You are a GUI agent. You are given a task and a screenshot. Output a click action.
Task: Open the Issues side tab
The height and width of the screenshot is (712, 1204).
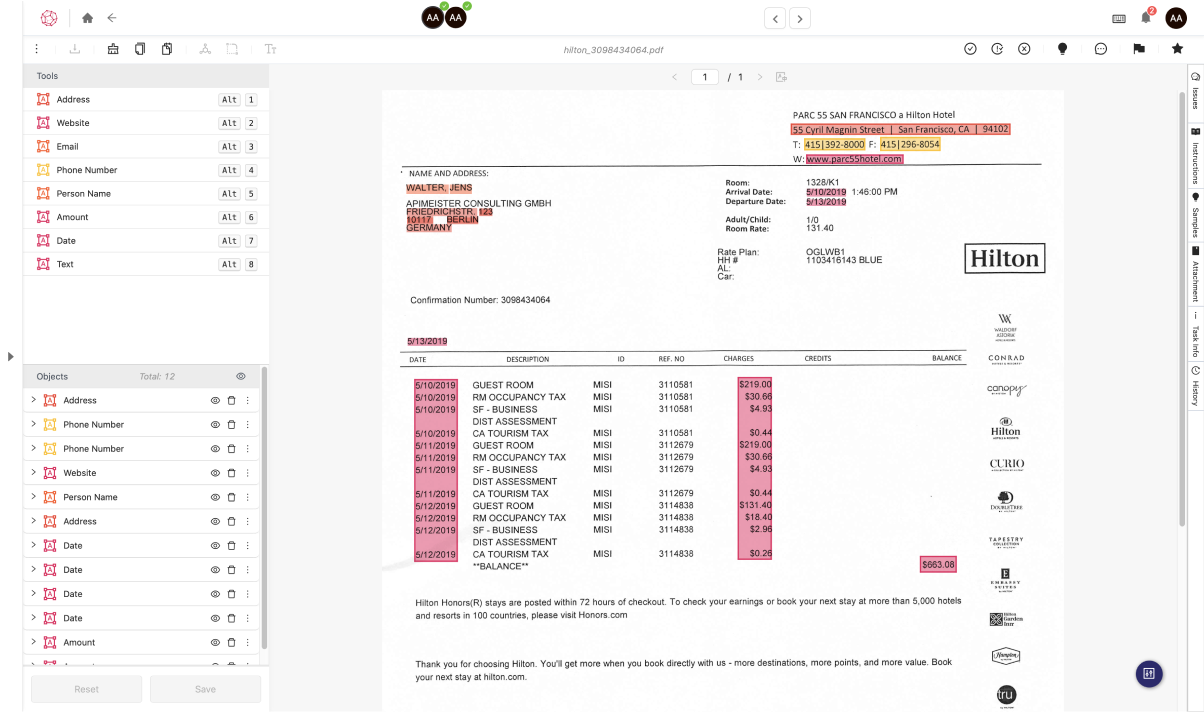tap(1195, 92)
